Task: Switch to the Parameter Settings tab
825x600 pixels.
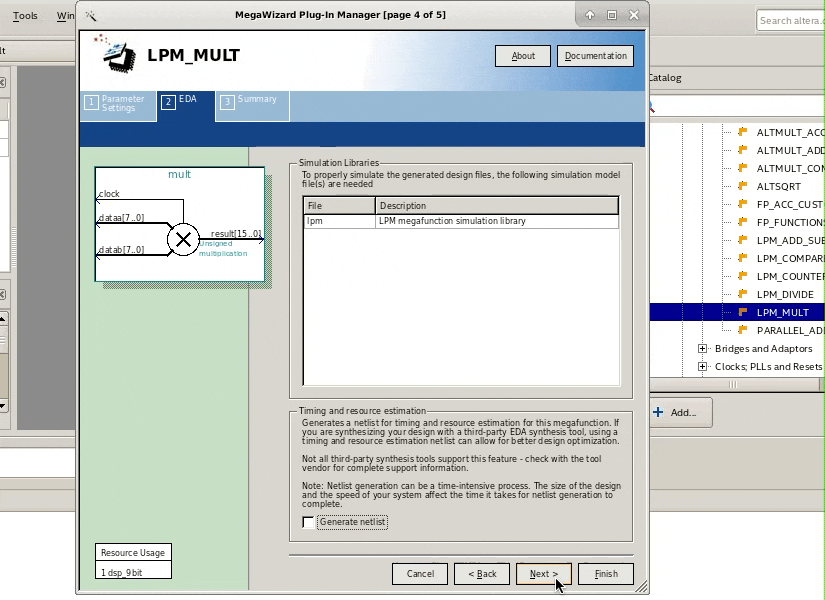Action: coord(118,106)
